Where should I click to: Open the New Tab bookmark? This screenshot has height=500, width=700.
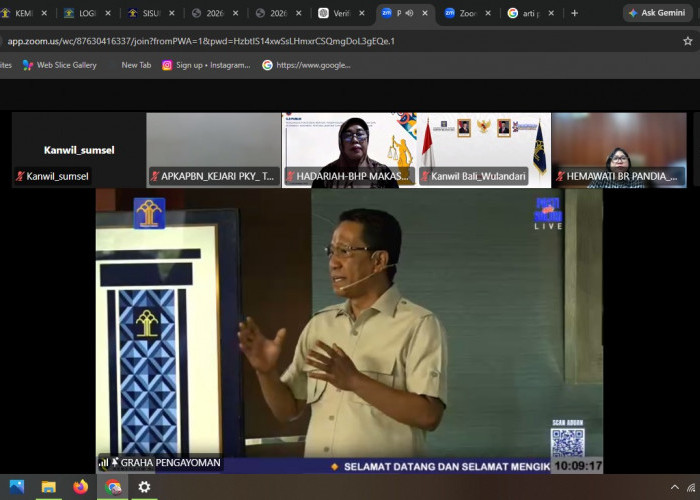pyautogui.click(x=136, y=65)
